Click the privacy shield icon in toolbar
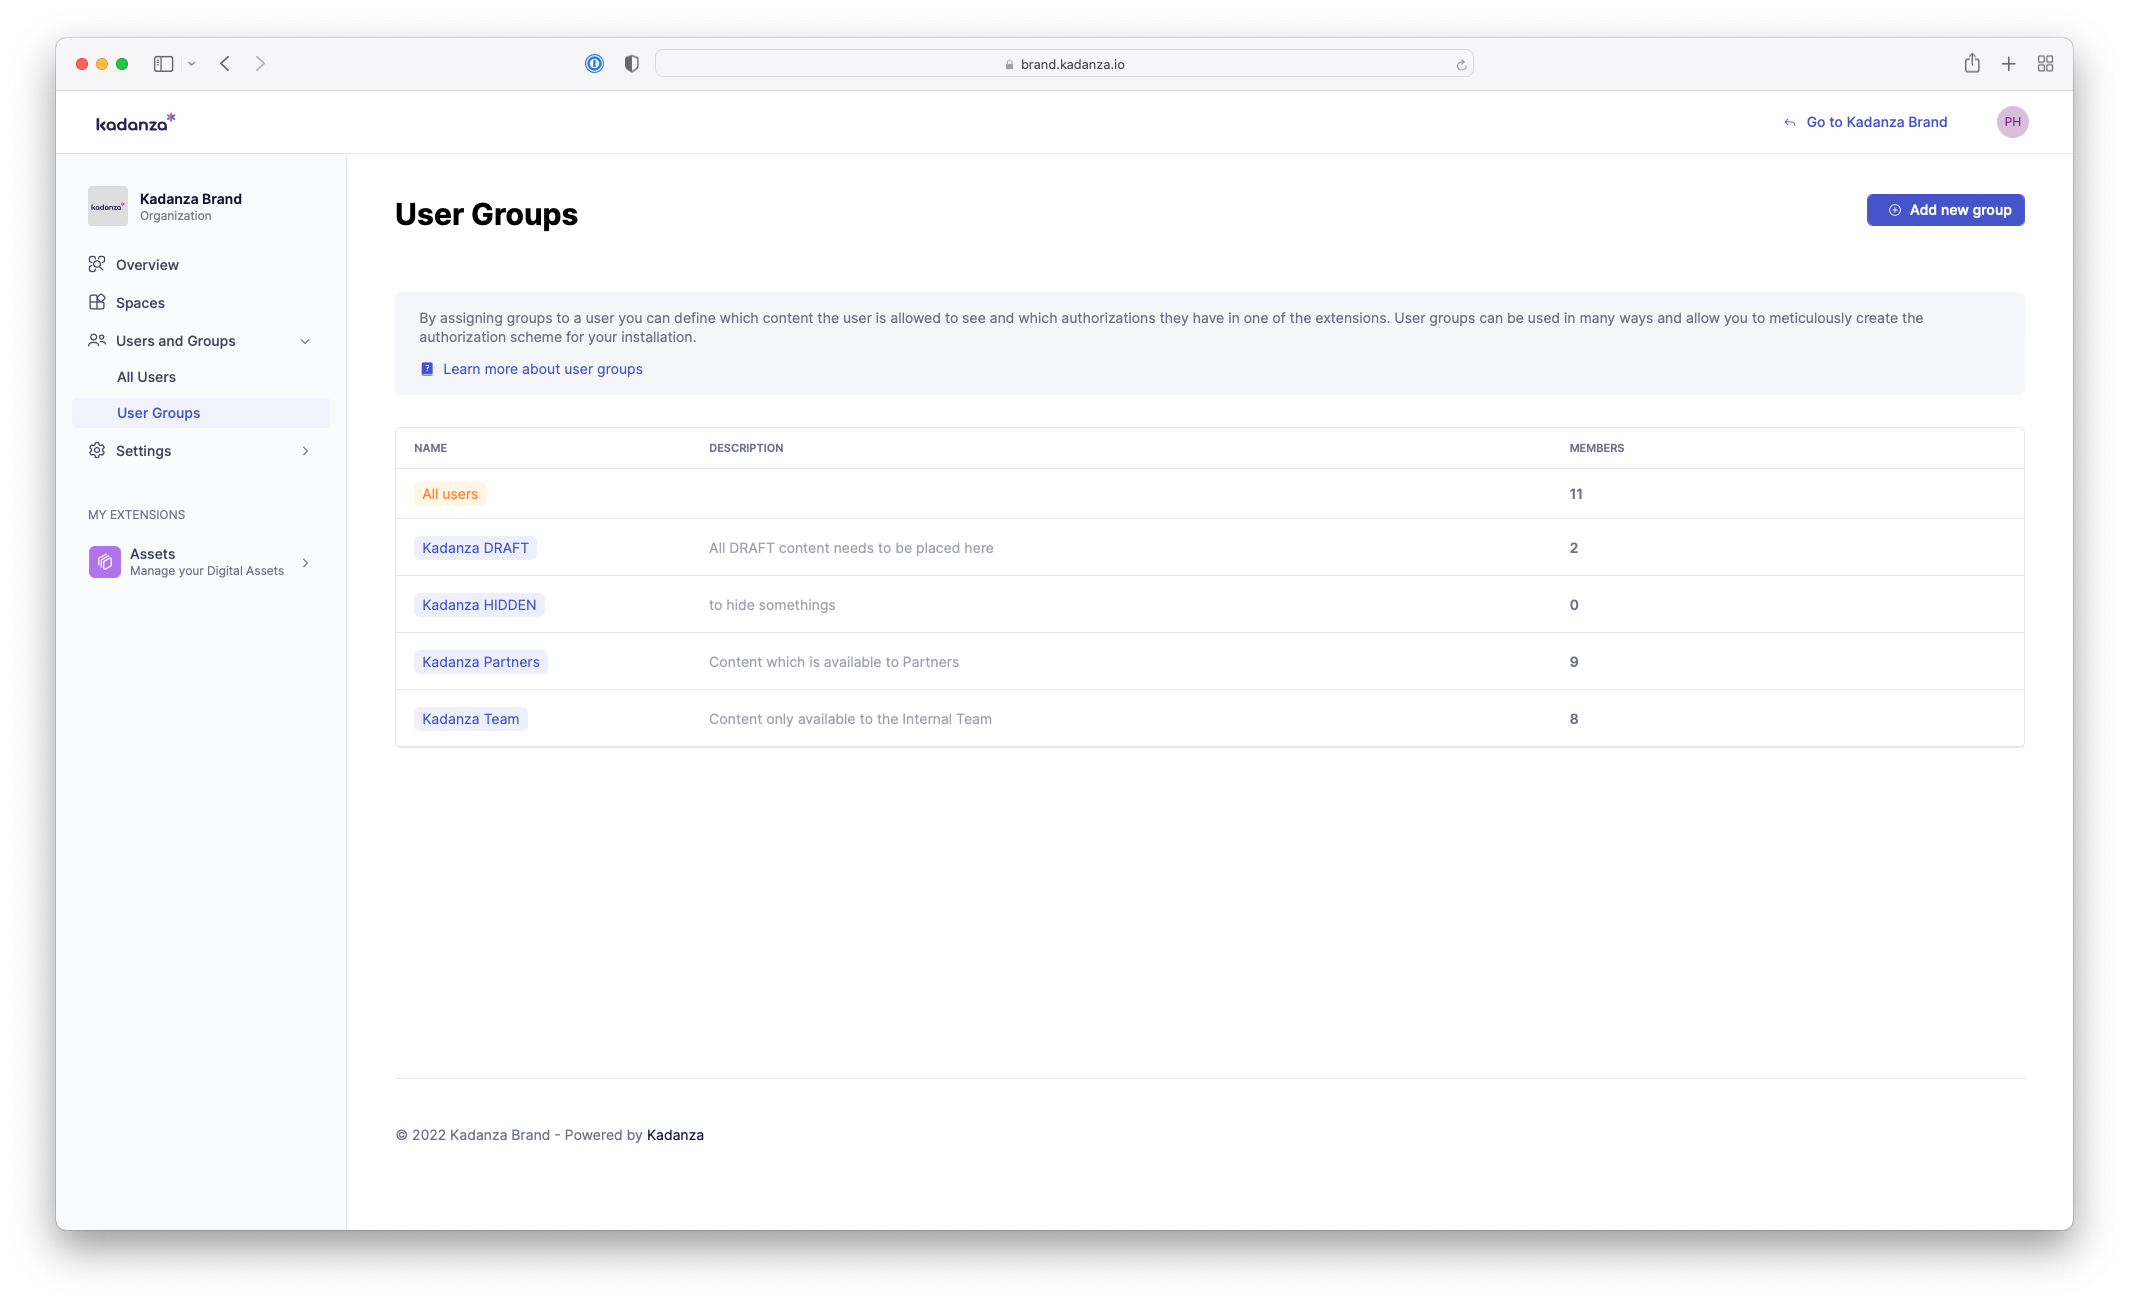This screenshot has height=1304, width=2129. click(631, 64)
